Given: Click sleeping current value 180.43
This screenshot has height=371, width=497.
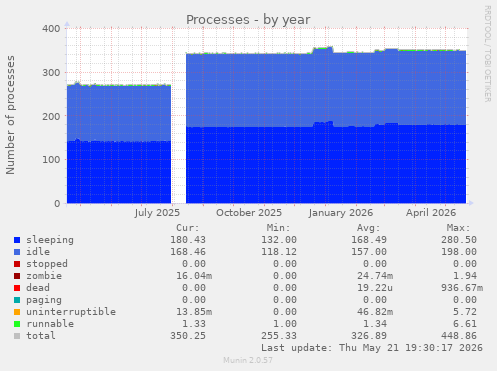Looking at the screenshot, I should point(188,240).
